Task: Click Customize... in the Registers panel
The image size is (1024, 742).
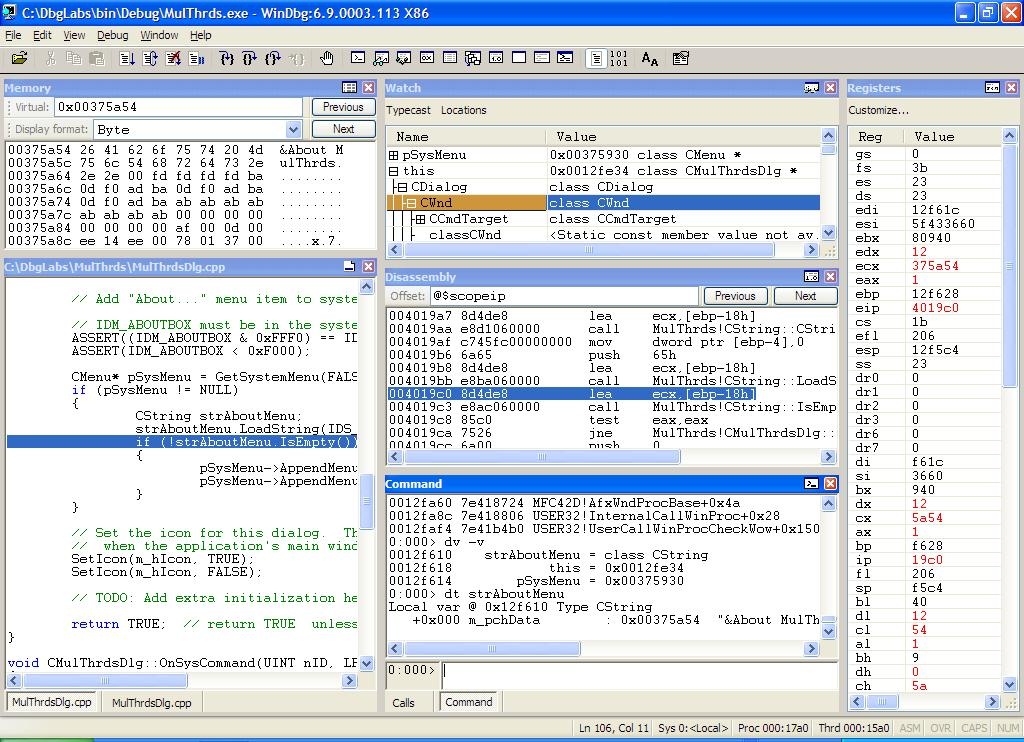Action: coord(878,110)
